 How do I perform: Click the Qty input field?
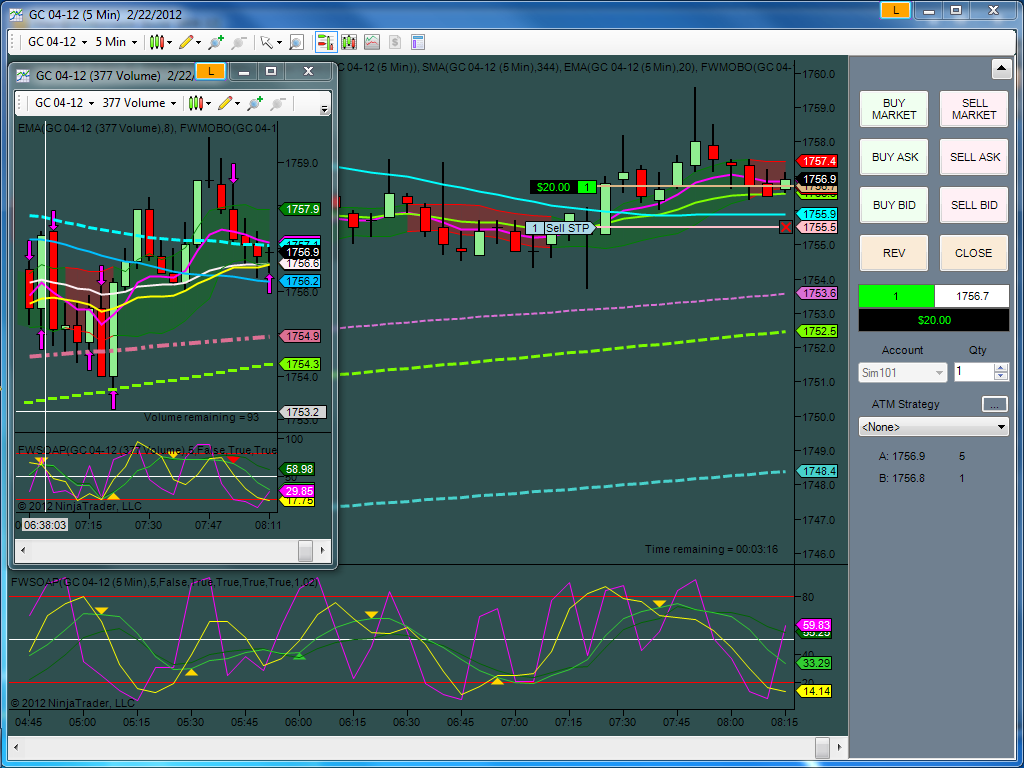(973, 372)
